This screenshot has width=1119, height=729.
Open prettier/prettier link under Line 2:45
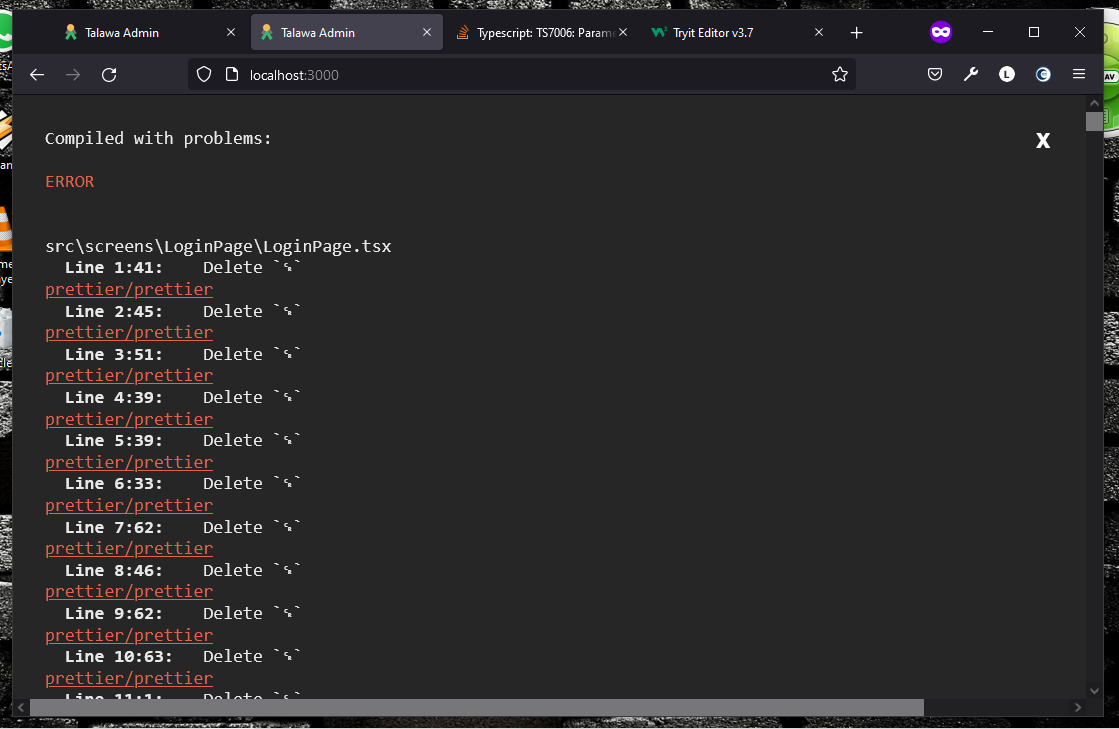pyautogui.click(x=129, y=332)
